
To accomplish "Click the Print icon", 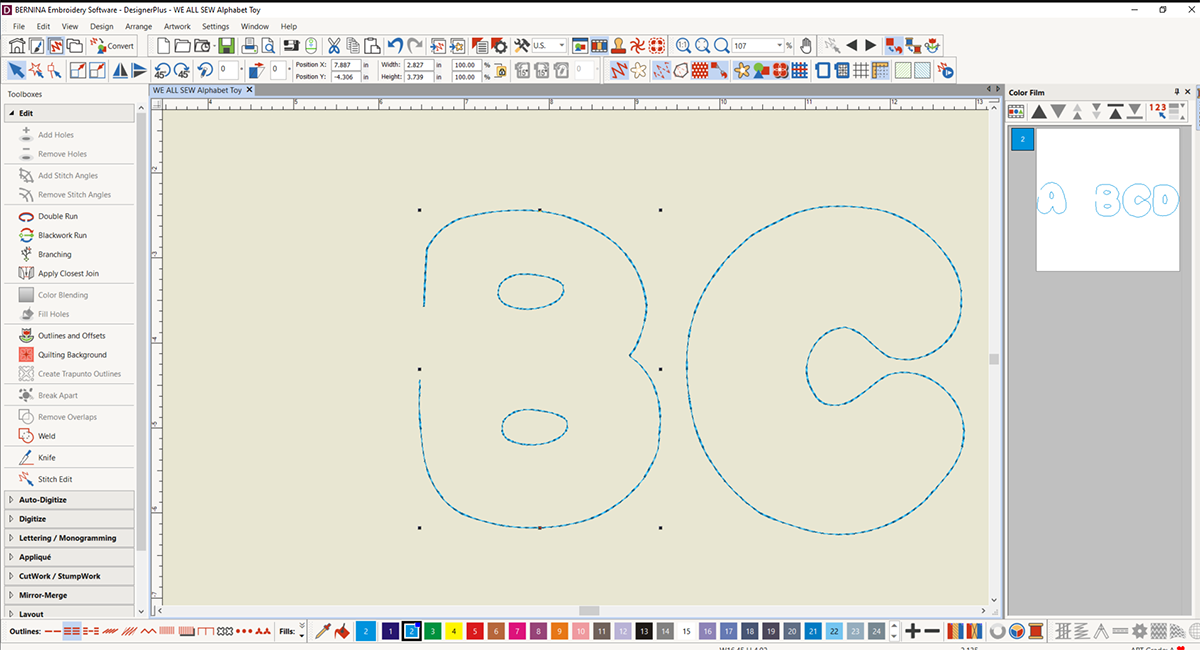I will (251, 46).
